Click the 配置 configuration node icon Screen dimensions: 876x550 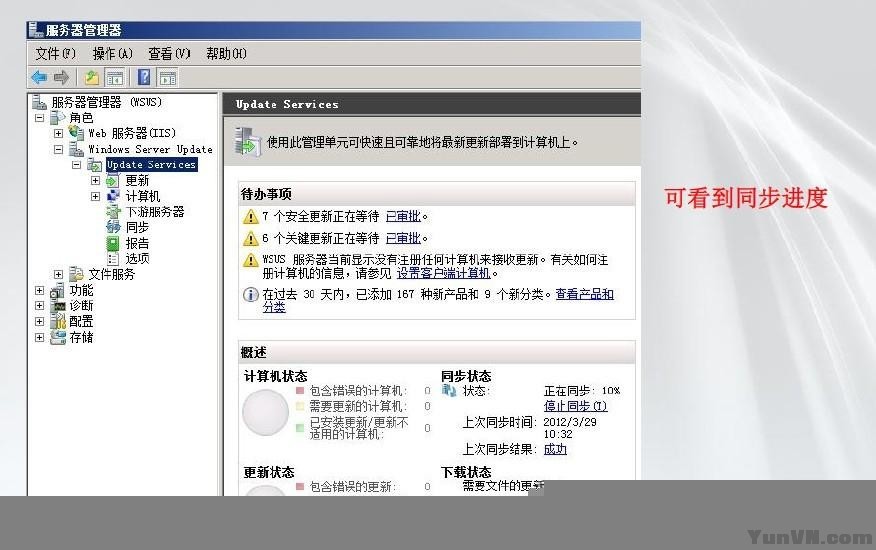pos(58,321)
